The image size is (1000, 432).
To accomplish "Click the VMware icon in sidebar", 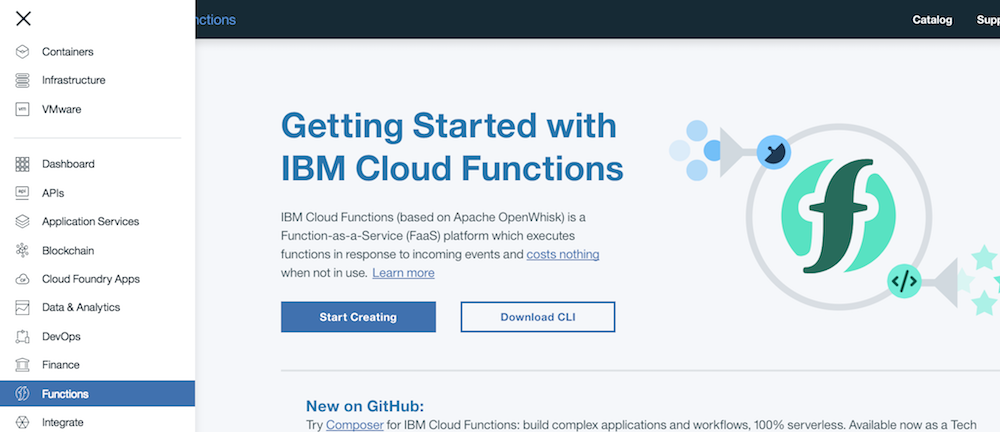I will [22, 109].
